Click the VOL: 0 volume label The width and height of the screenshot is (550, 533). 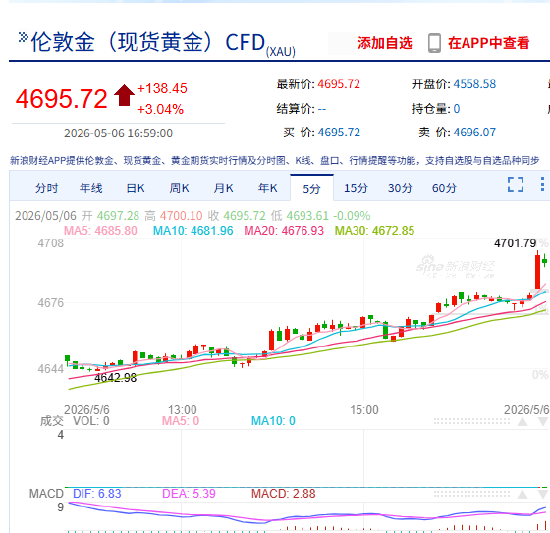click(91, 420)
